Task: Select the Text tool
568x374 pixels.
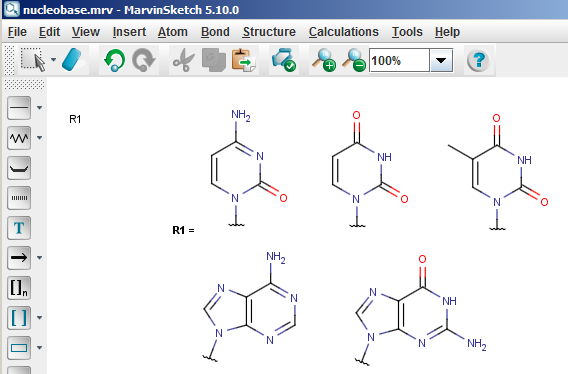Action: [x=19, y=228]
